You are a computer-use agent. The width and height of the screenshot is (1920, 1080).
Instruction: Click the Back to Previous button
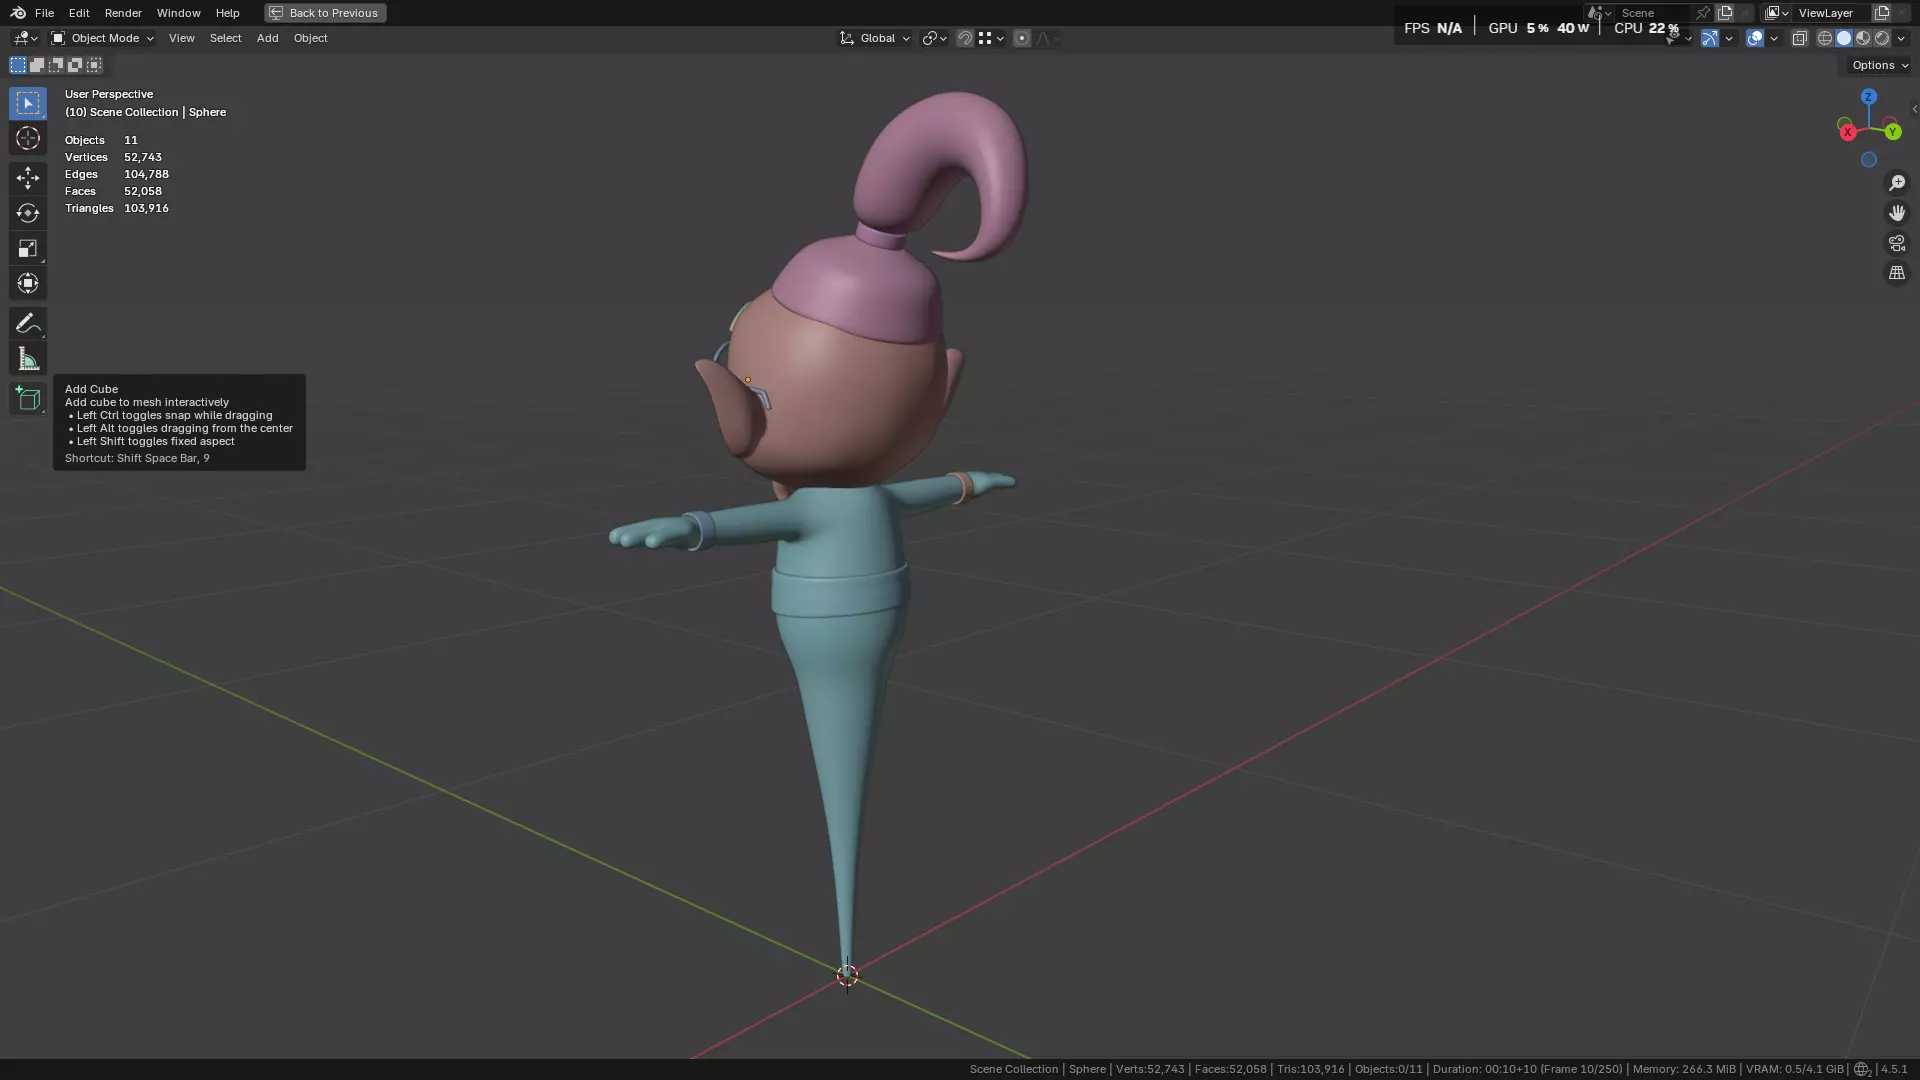click(x=325, y=13)
